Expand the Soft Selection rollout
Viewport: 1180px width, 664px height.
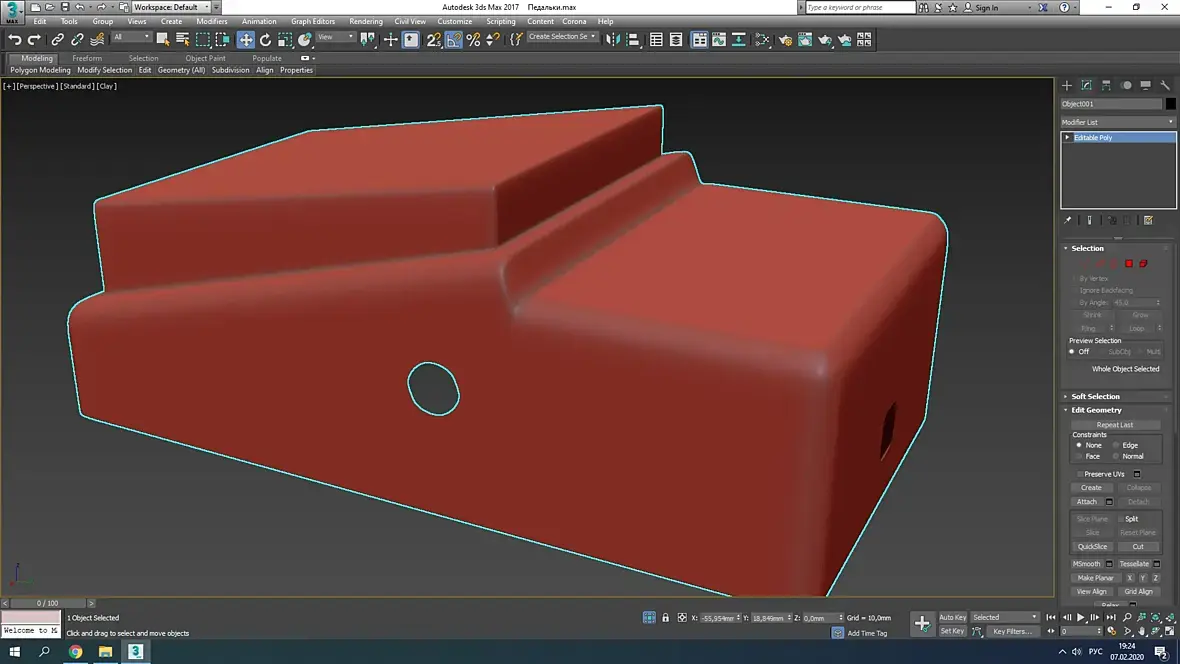(1095, 396)
